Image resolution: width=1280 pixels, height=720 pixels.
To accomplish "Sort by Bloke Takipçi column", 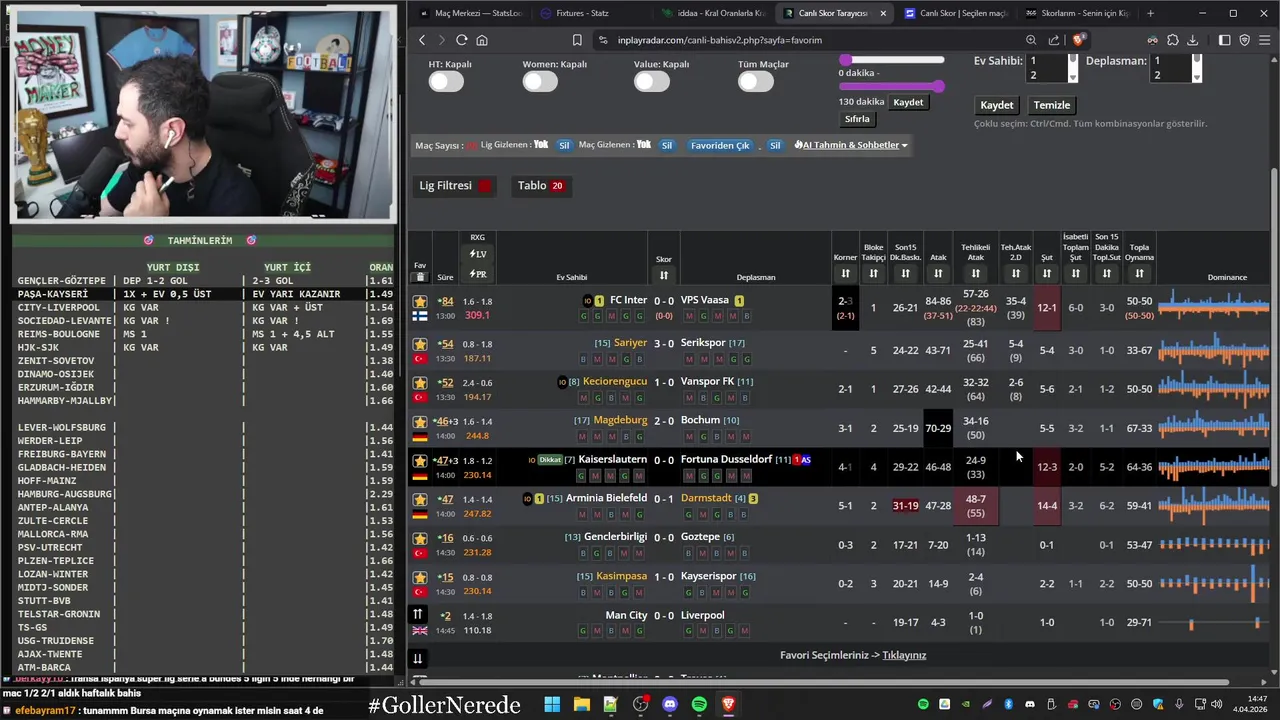I will 873,274.
